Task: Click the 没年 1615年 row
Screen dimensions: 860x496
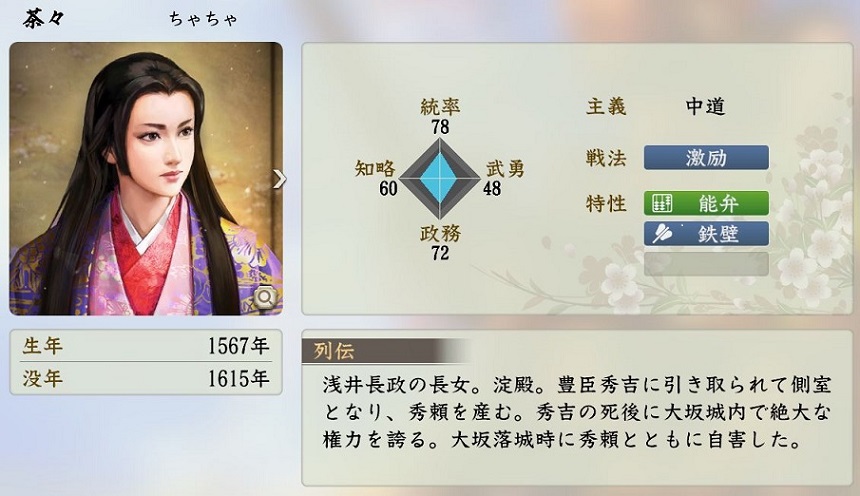Action: coord(146,379)
